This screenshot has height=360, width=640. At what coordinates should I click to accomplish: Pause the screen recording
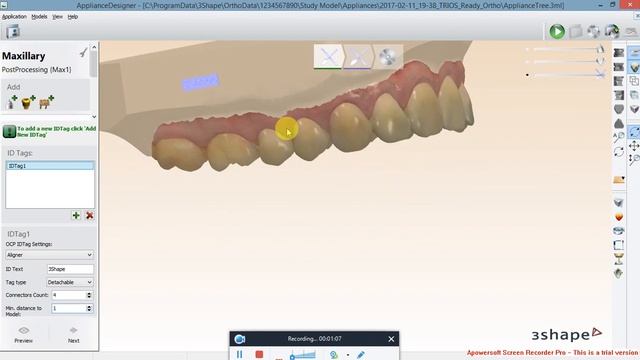click(240, 354)
